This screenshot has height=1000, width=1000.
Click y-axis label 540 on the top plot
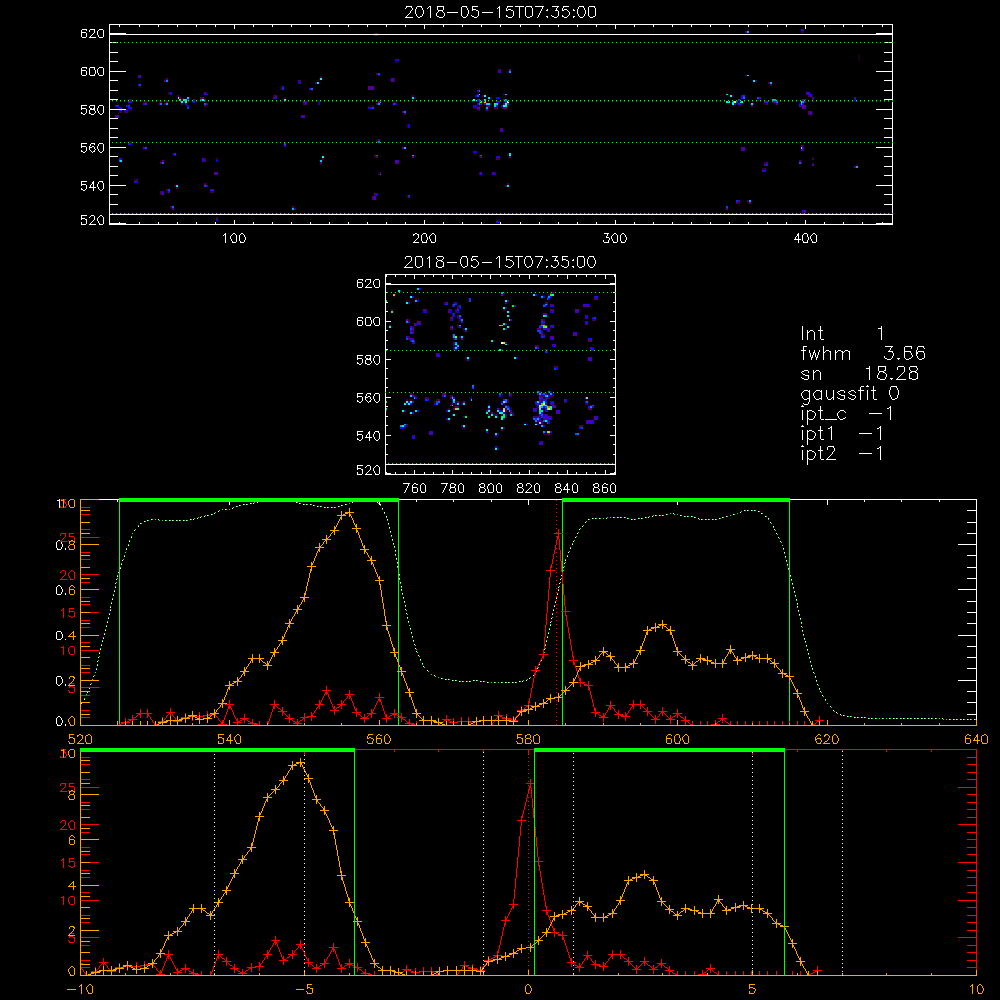(x=92, y=186)
